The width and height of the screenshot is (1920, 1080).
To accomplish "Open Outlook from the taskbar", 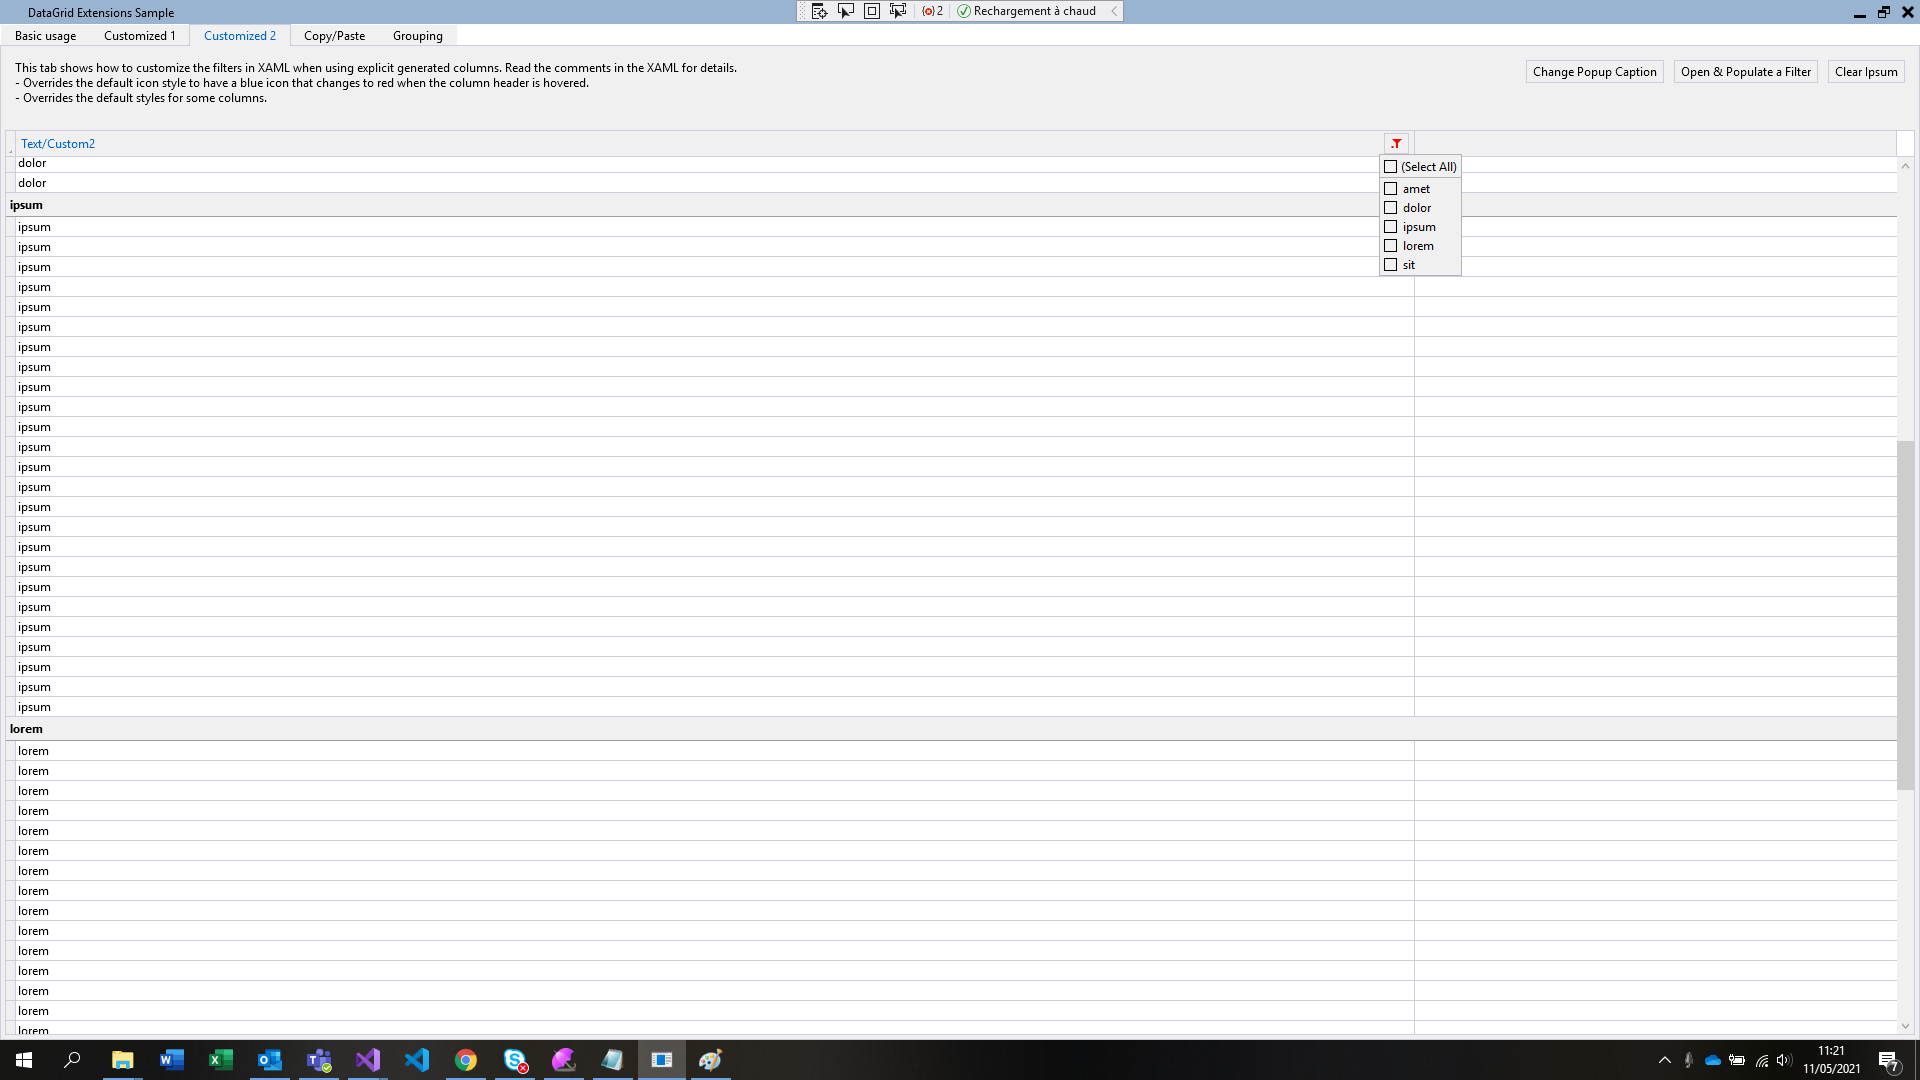I will coord(269,1060).
